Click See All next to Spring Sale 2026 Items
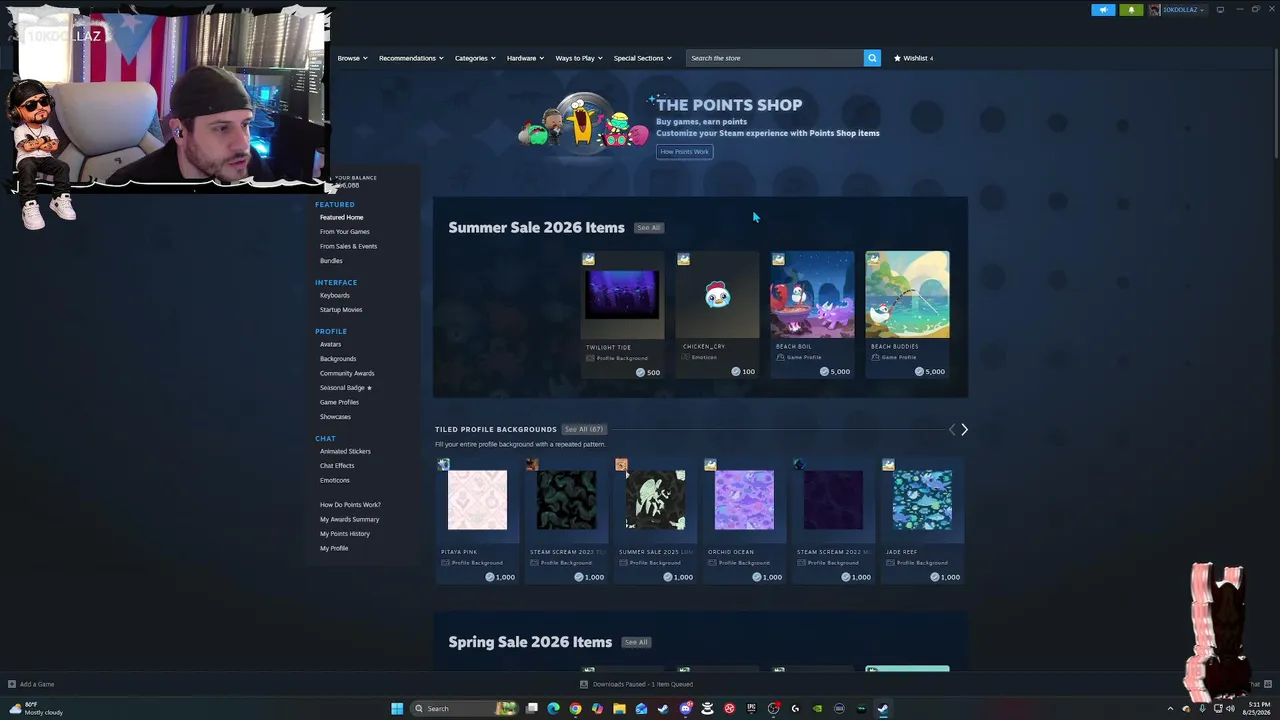The height and width of the screenshot is (720, 1280). point(636,642)
